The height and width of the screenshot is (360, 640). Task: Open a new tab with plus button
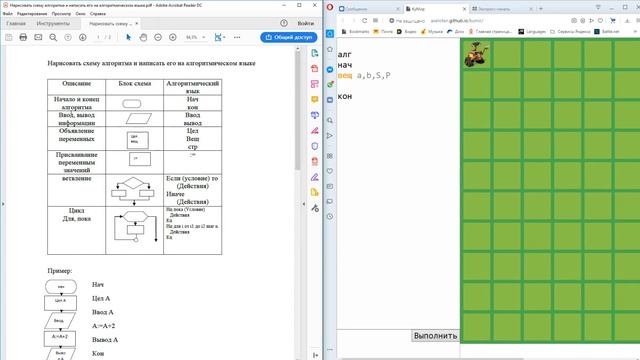click(x=541, y=9)
